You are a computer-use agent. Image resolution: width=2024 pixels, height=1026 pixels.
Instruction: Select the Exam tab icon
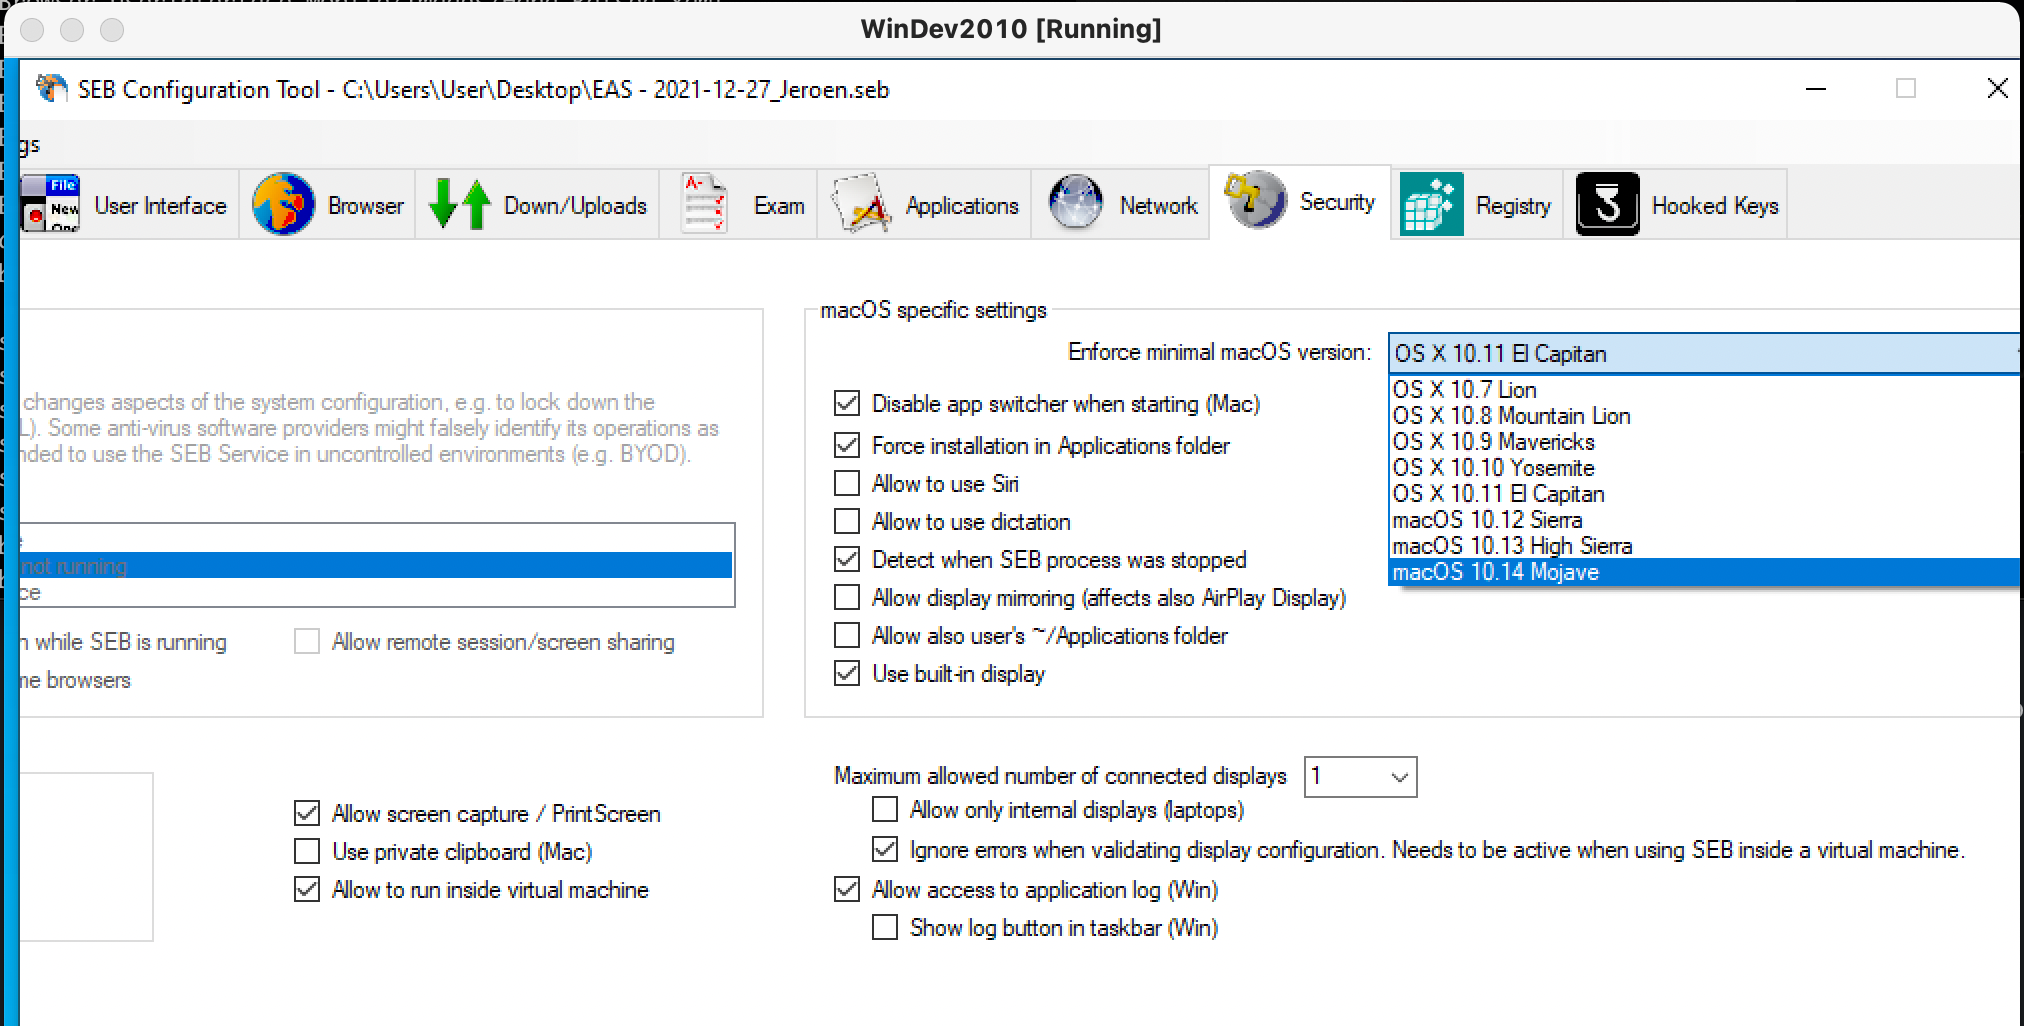point(703,203)
